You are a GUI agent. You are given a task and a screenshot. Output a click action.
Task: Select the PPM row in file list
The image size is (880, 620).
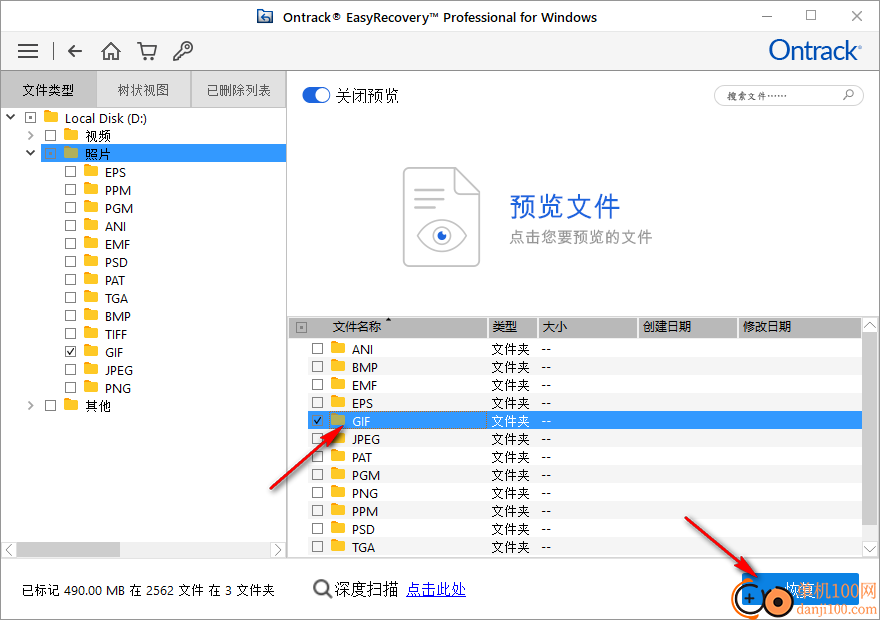tap(585, 511)
